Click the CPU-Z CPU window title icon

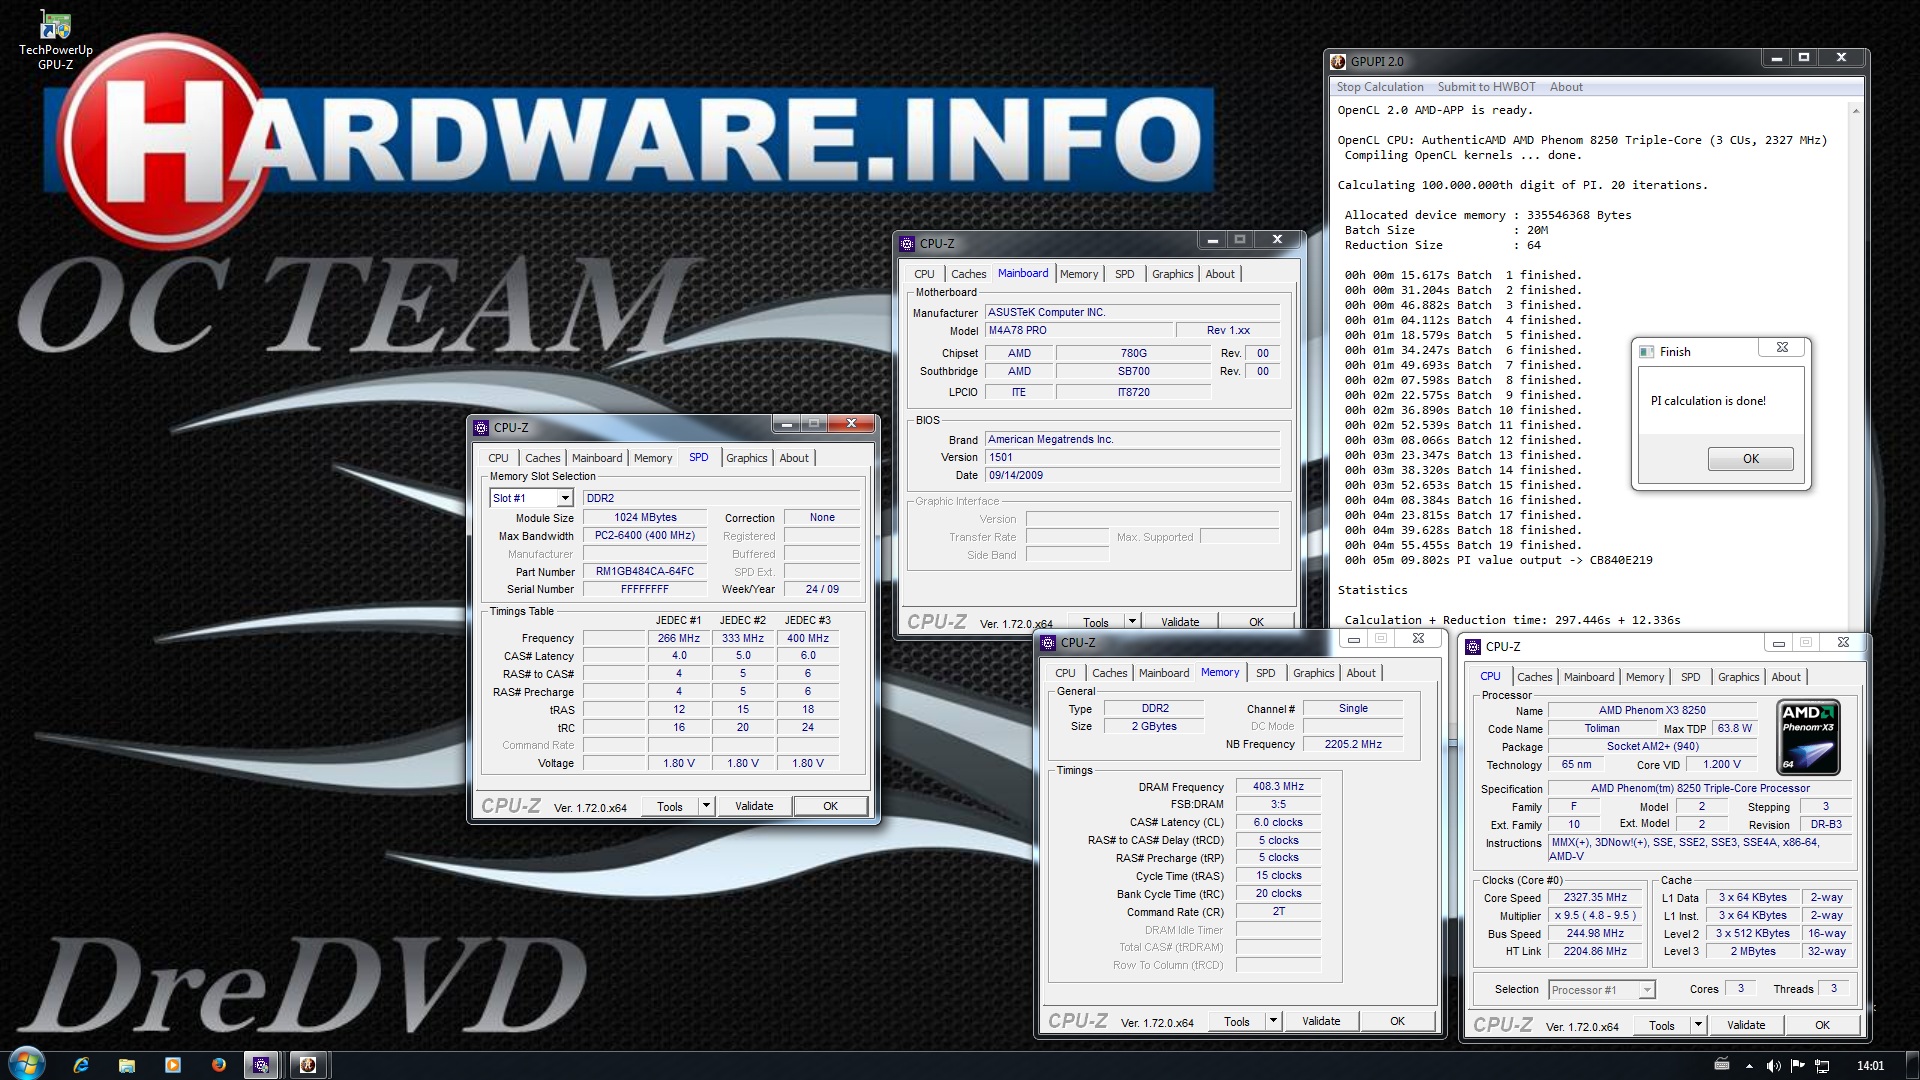pyautogui.click(x=1473, y=647)
